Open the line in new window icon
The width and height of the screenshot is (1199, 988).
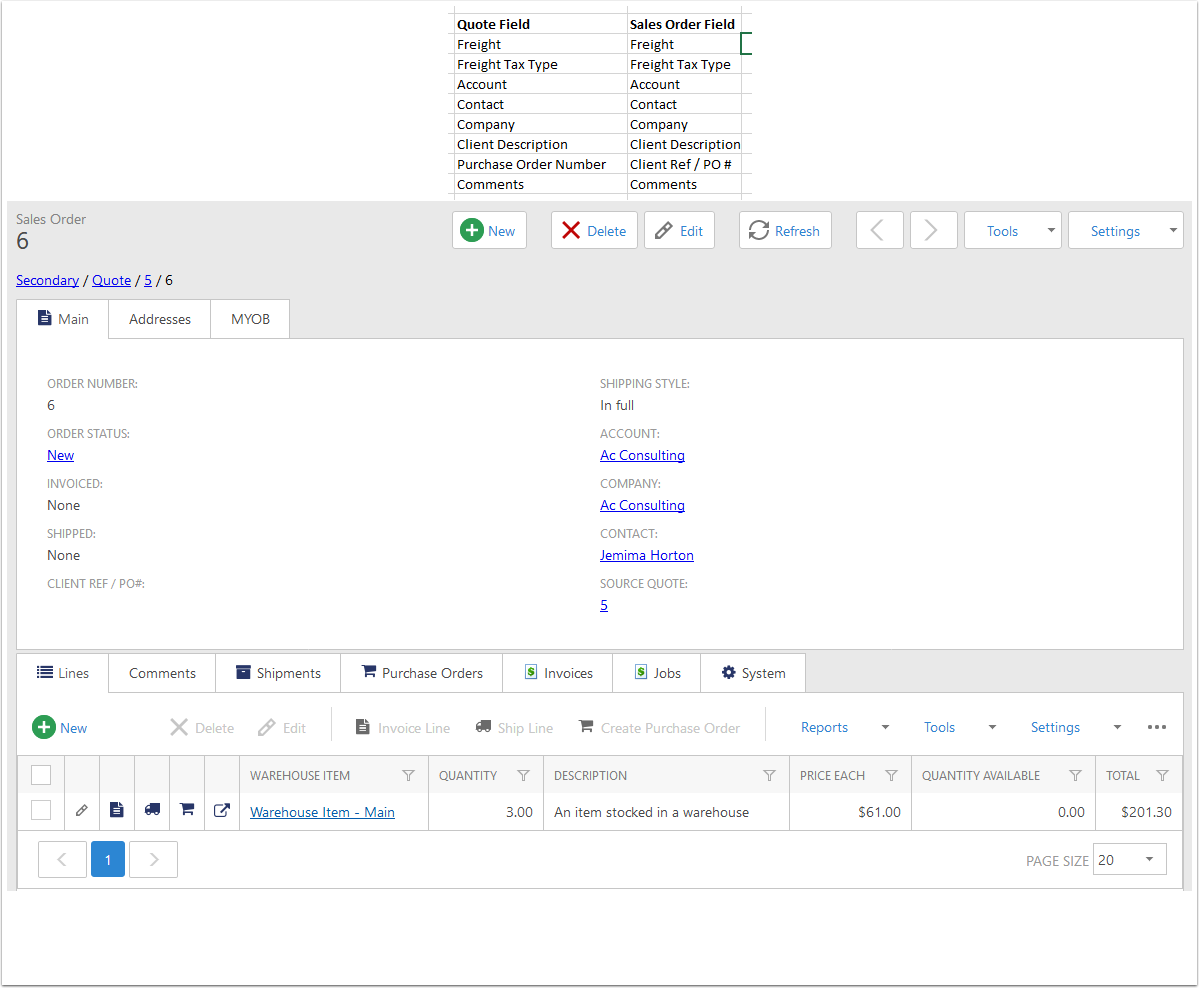point(222,811)
